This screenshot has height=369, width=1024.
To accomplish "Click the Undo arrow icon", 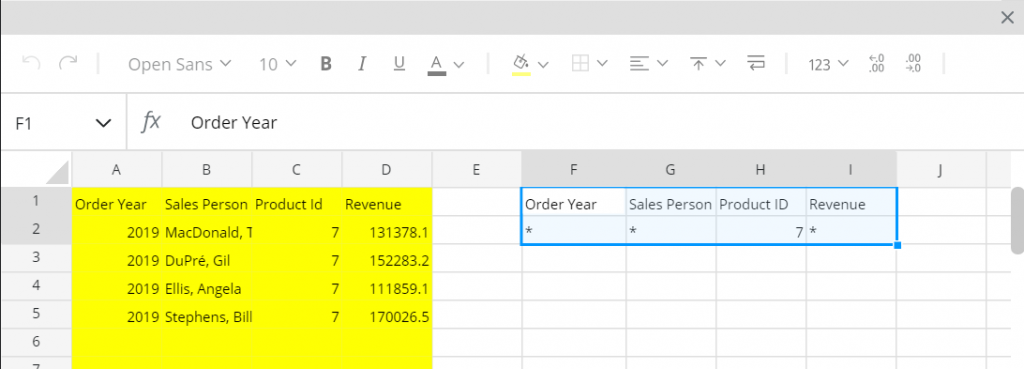I will point(31,63).
